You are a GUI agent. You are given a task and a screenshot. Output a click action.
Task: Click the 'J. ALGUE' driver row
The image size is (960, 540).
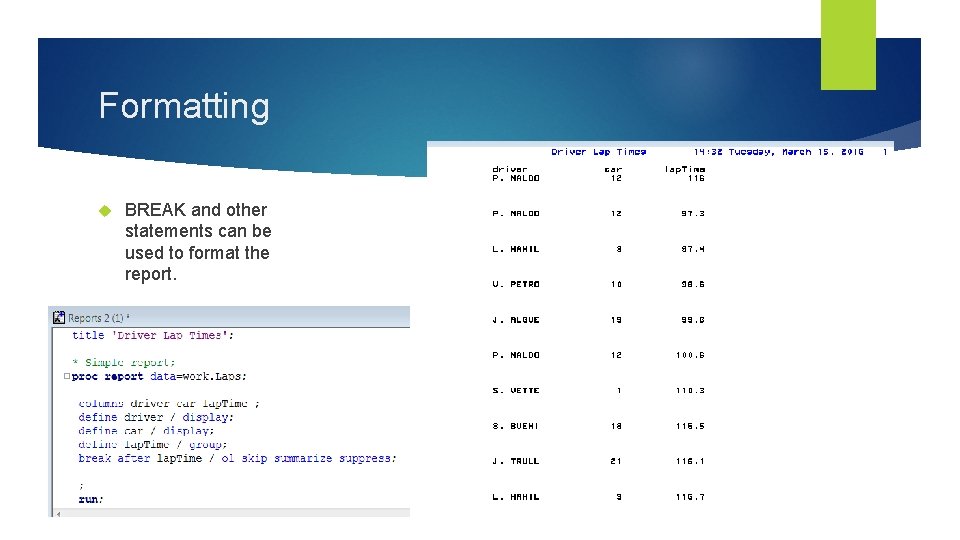pos(598,320)
